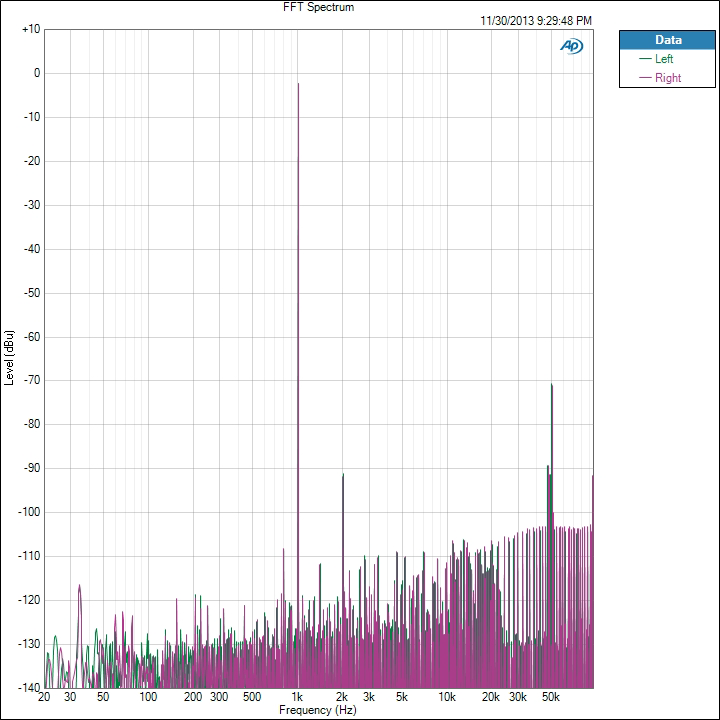The height and width of the screenshot is (720, 720).
Task: Click the top of the 1 kHz fundamental peak
Action: [x=298, y=85]
